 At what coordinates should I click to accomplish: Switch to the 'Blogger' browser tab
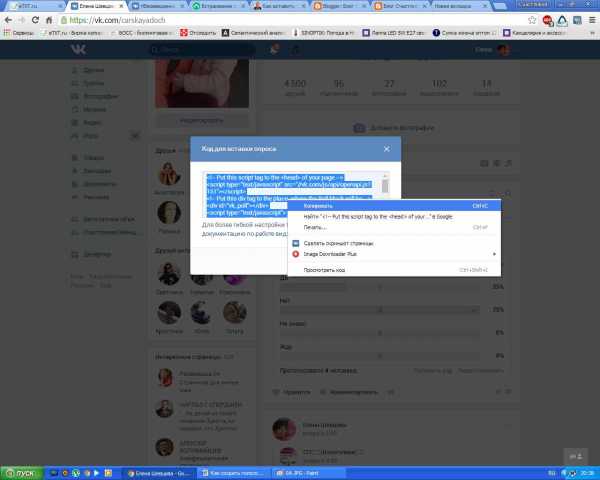tap(341, 6)
